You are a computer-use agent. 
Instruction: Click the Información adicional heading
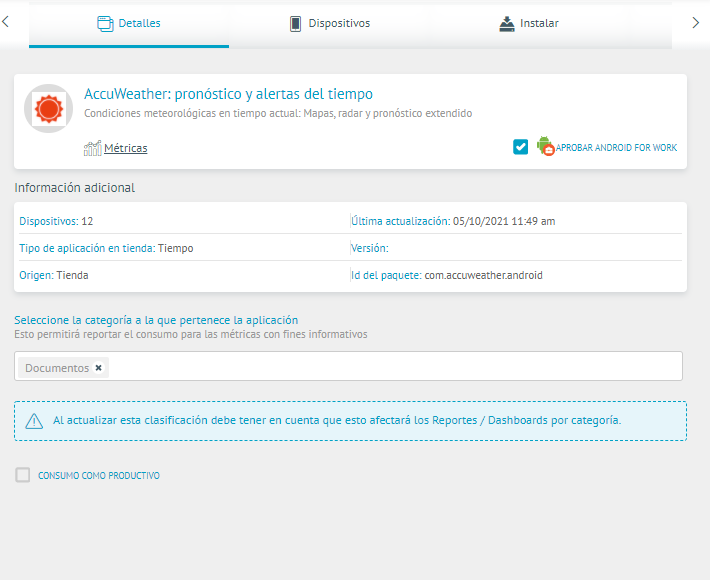[x=75, y=188]
